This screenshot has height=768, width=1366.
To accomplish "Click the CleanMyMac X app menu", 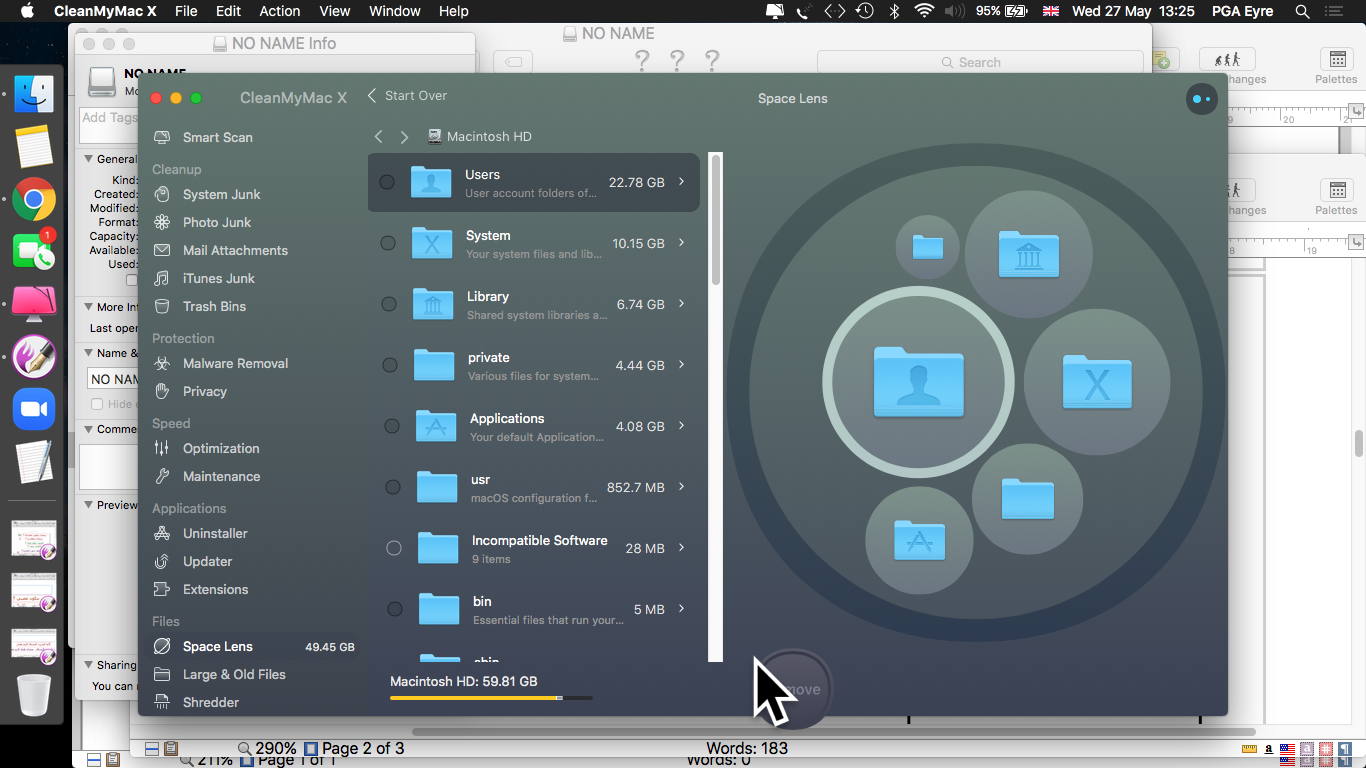I will [x=107, y=11].
